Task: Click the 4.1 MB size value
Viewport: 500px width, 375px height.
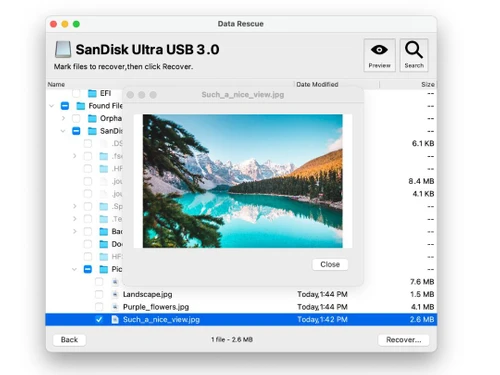Action: 422,307
